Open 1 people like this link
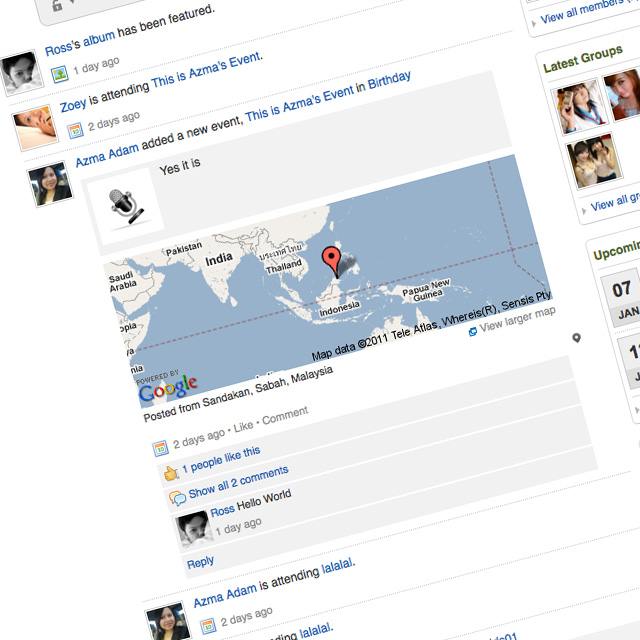 tap(221, 460)
